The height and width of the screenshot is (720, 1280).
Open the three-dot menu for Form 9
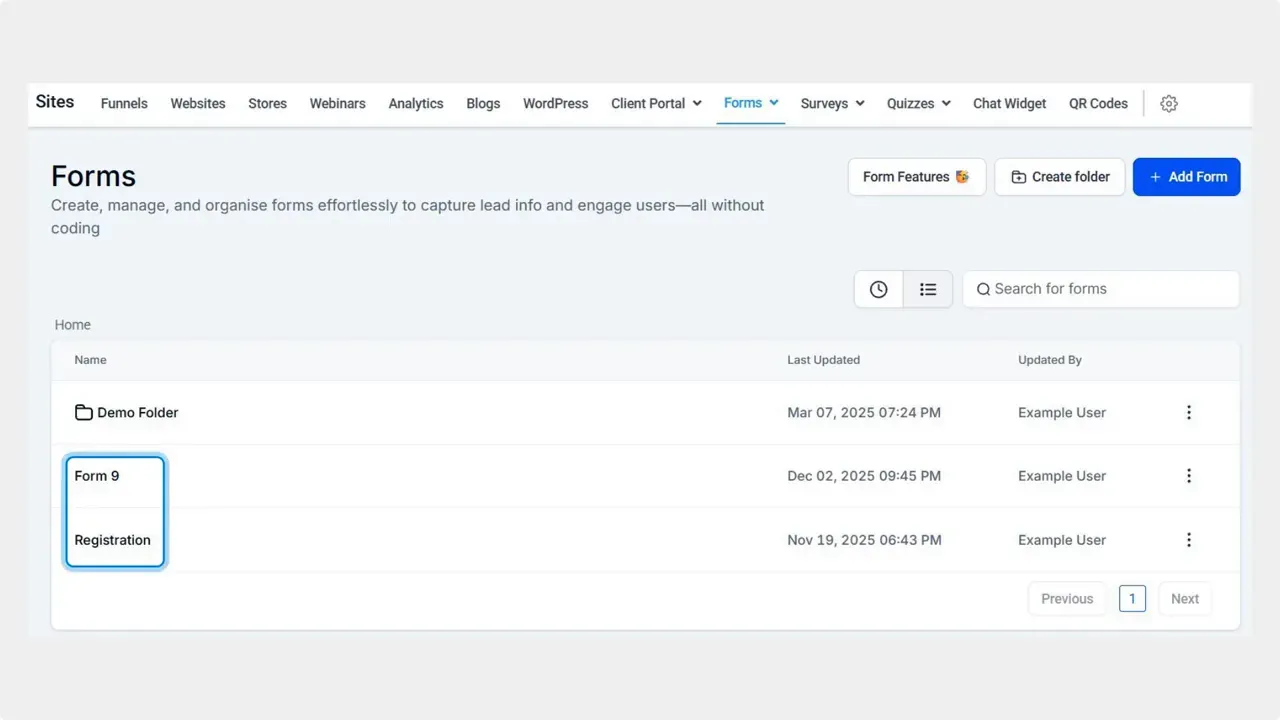click(x=1189, y=476)
